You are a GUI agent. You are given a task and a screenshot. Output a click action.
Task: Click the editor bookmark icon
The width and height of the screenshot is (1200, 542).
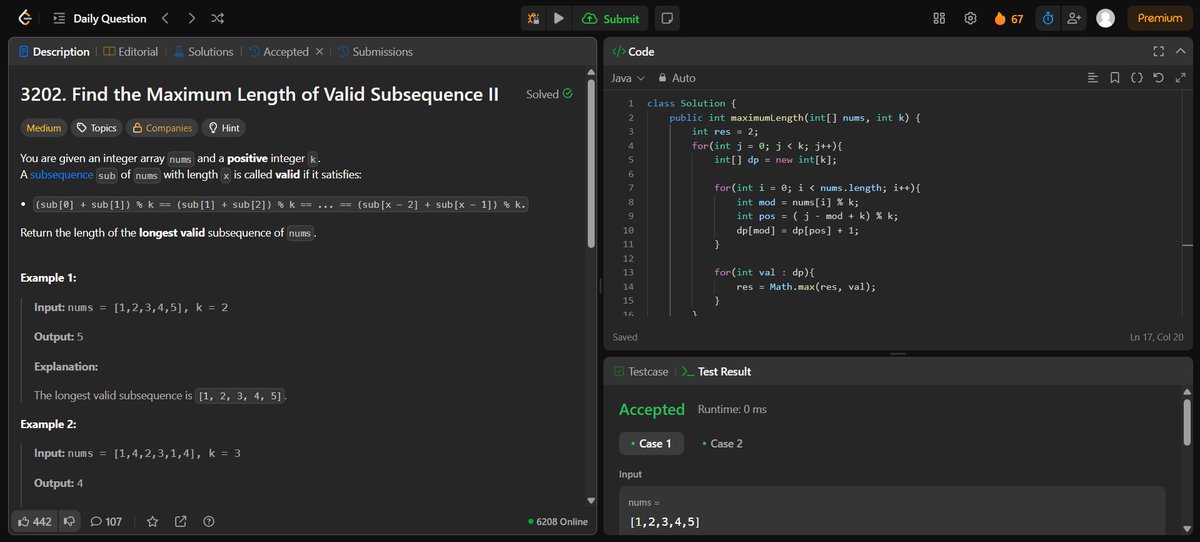(1115, 78)
